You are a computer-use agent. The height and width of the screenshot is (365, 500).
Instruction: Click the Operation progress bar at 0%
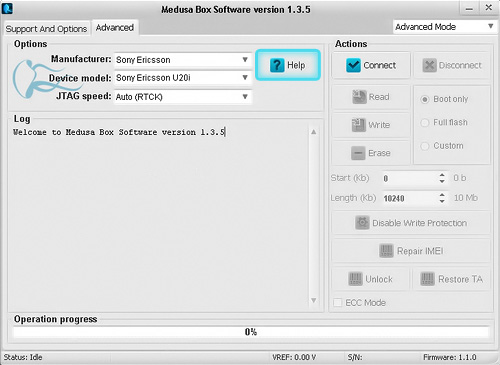pos(251,332)
